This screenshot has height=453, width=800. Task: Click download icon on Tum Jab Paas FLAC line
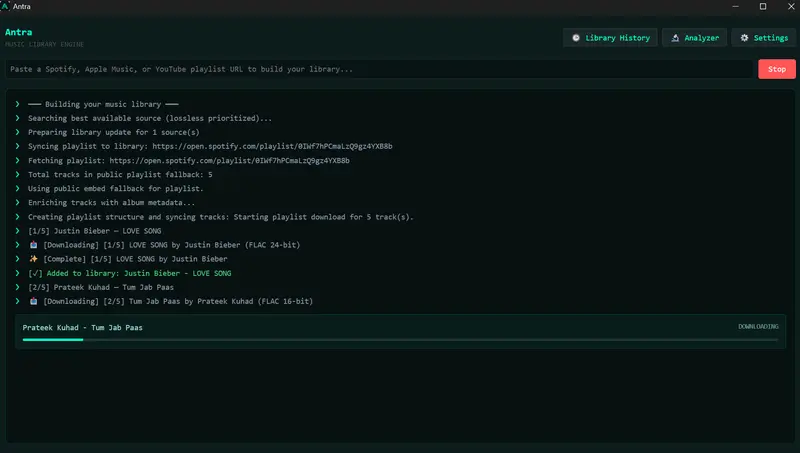point(33,301)
